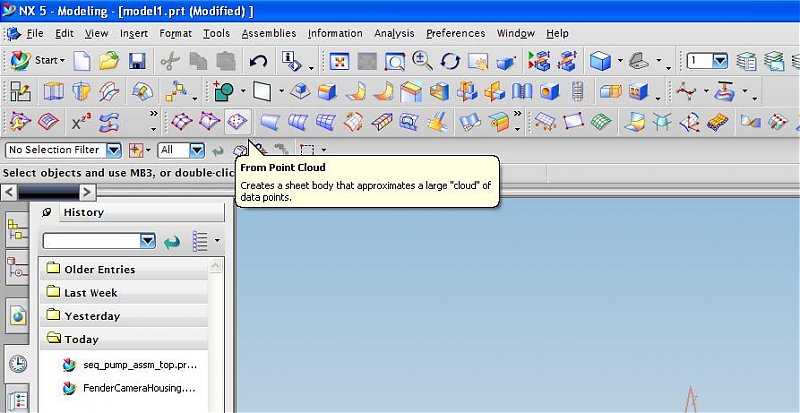Click the Window menu
Viewport: 800px width, 413px height.
[515, 33]
